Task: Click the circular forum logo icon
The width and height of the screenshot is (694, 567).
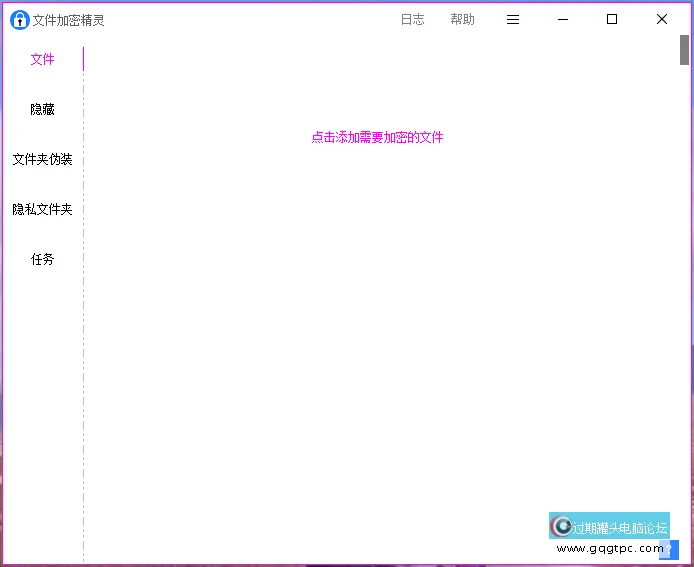Action: click(562, 527)
